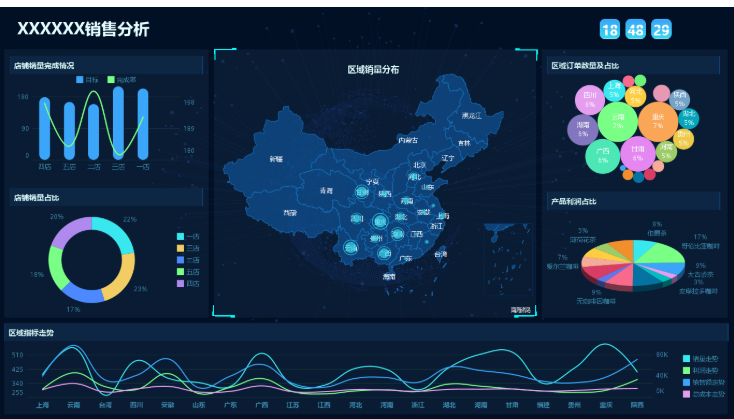This screenshot has width=734, height=419.
Task: Click the glowing 云南 marker on the map
Action: tap(350, 247)
